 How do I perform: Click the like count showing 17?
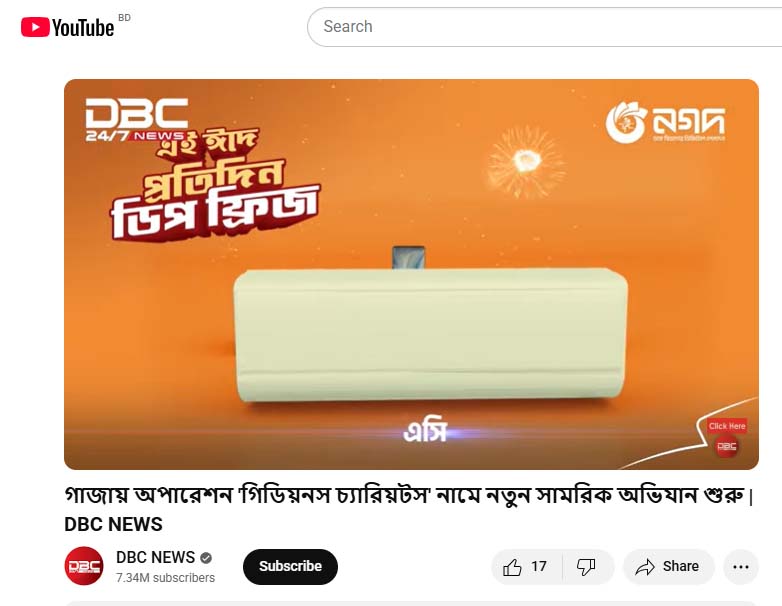539,567
